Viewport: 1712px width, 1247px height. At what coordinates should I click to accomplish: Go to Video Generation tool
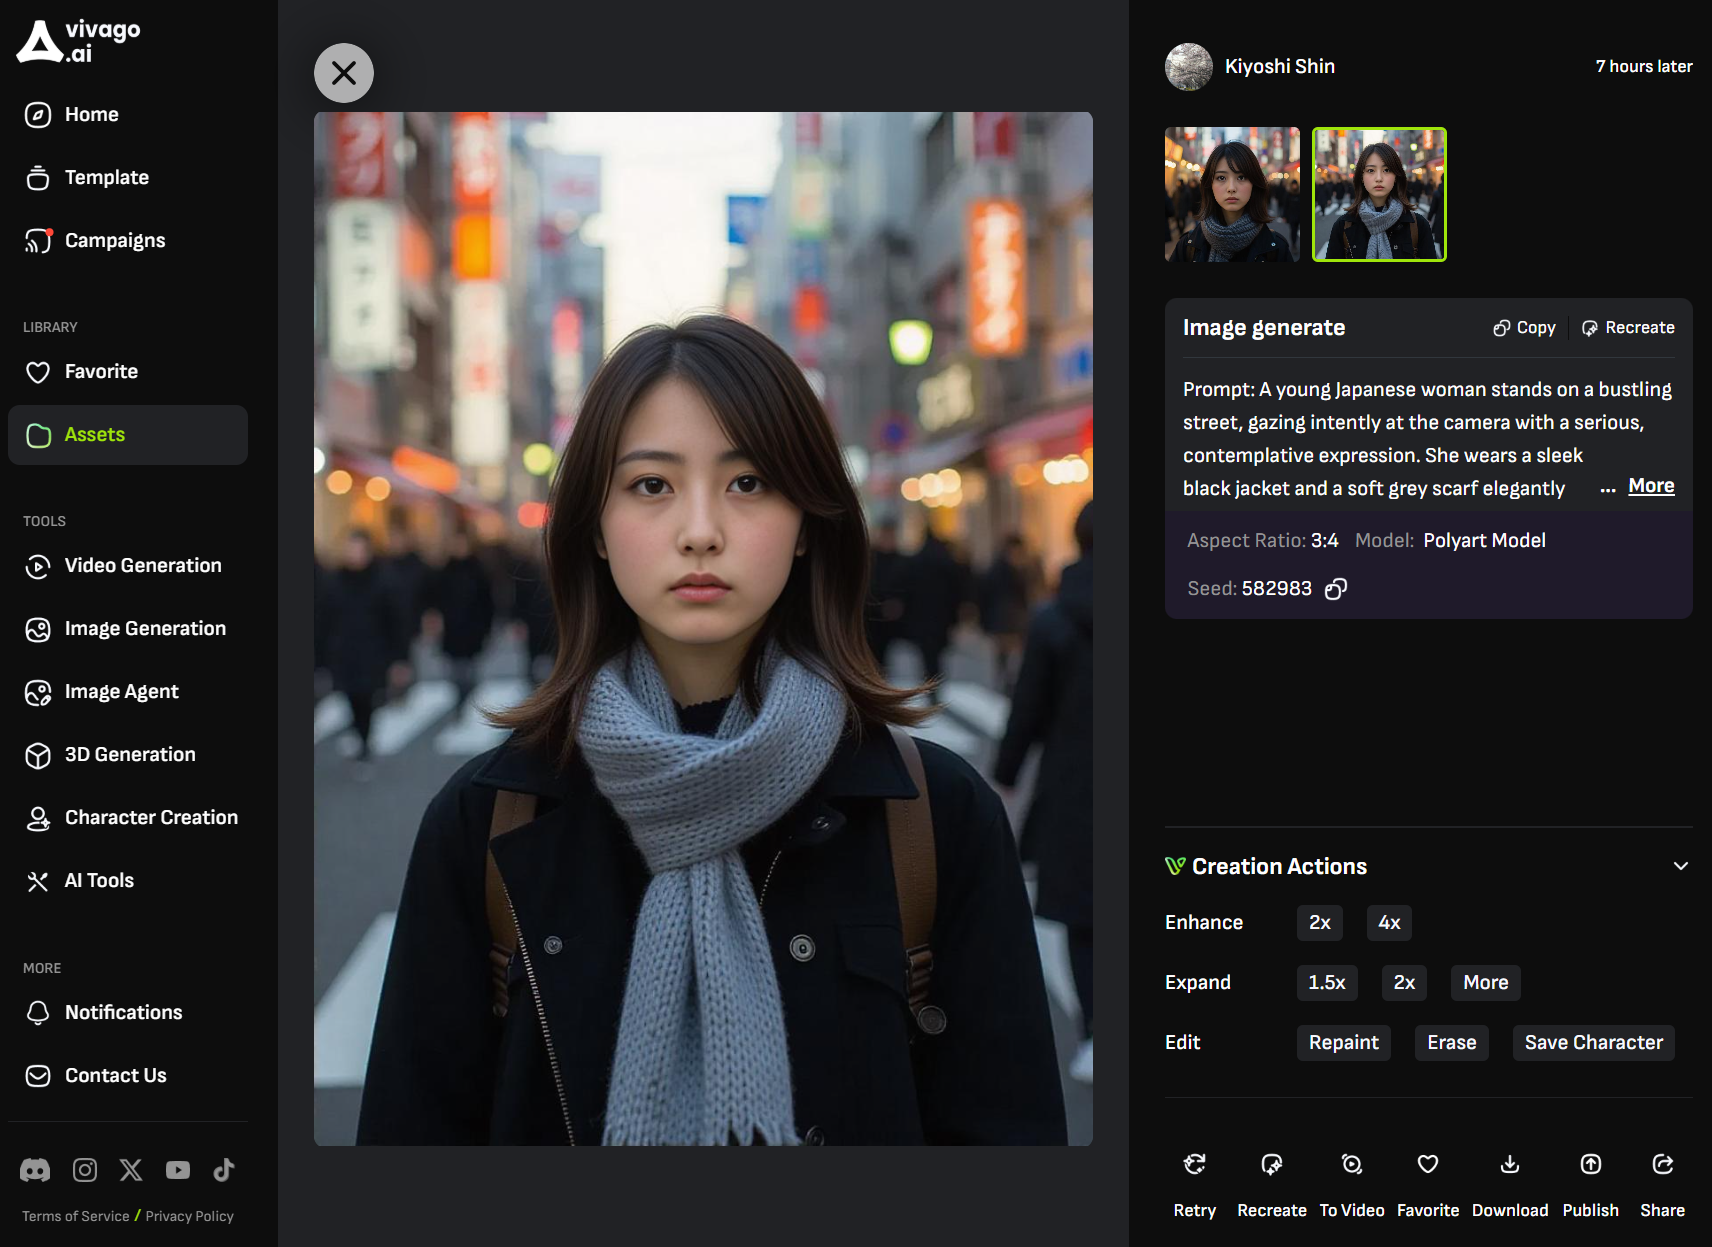pos(143,566)
